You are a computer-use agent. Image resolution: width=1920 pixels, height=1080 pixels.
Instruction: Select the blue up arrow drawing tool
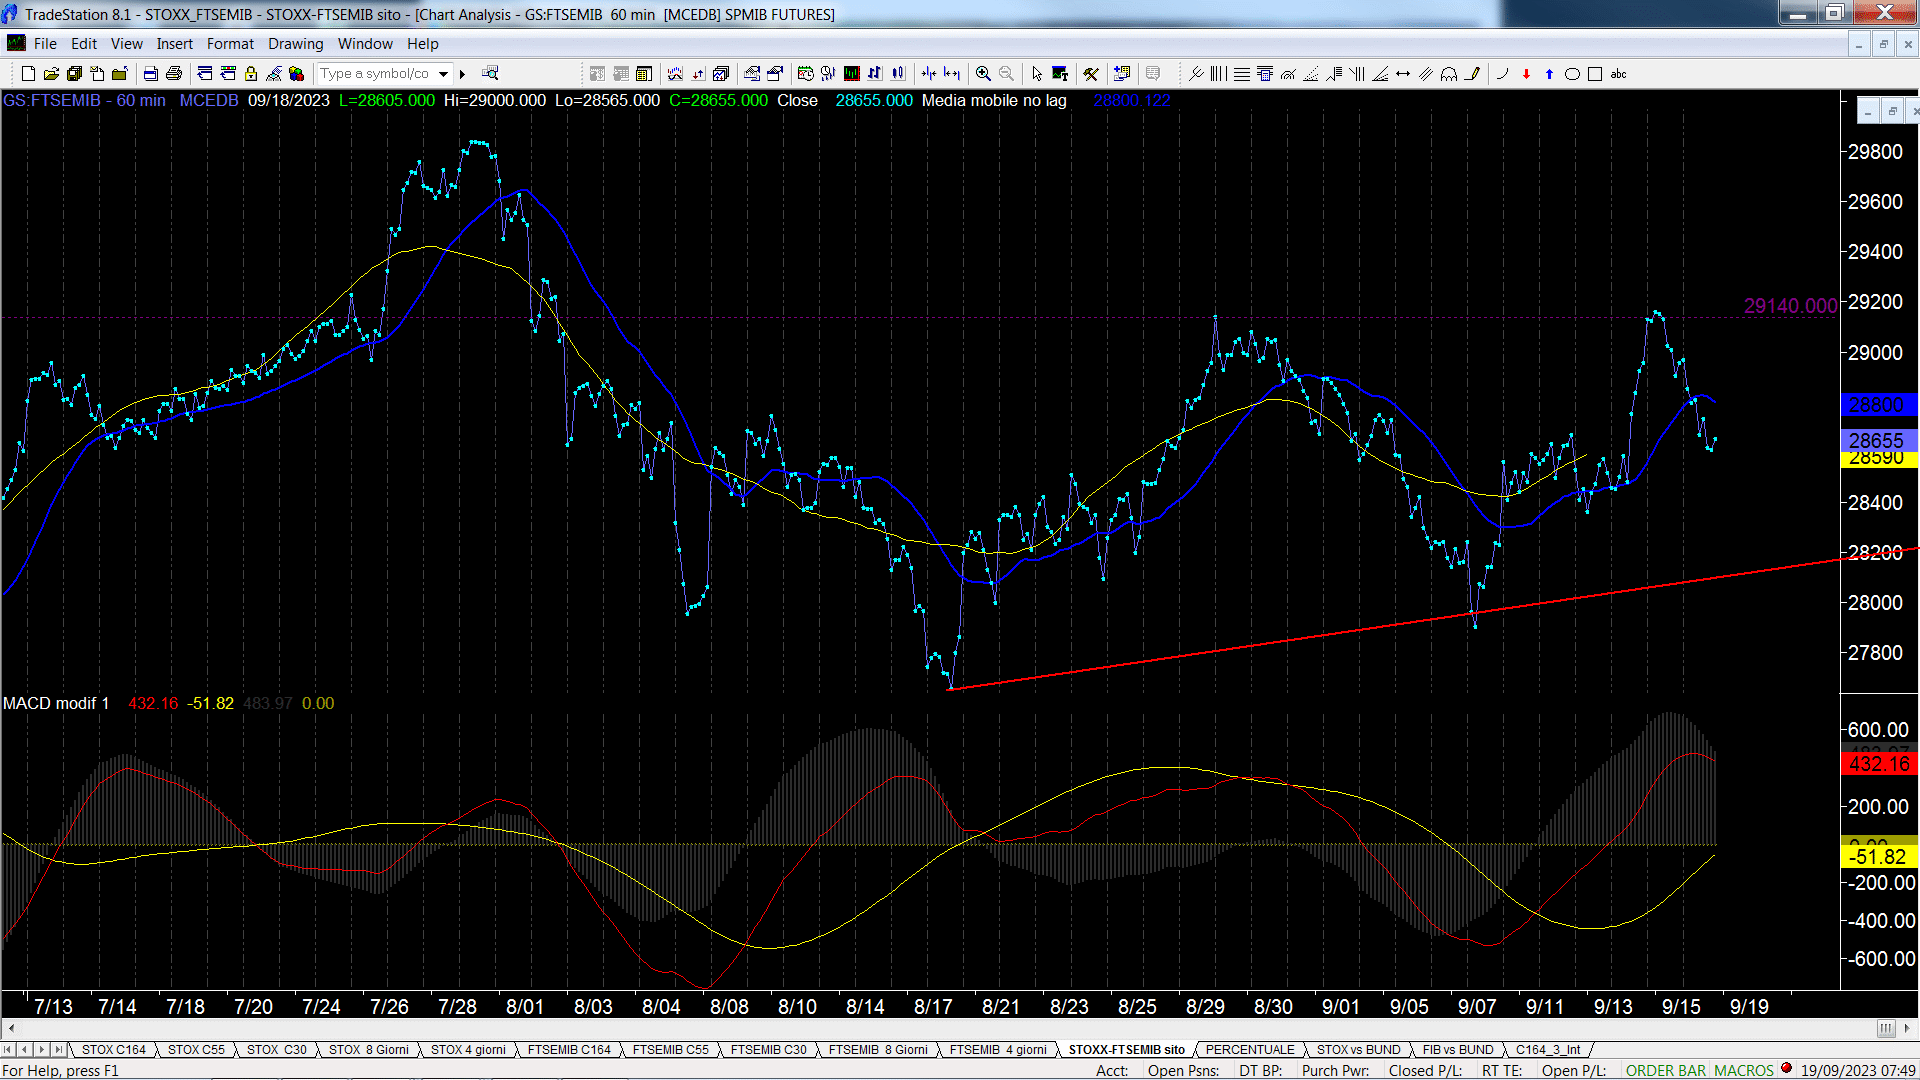pyautogui.click(x=1549, y=74)
